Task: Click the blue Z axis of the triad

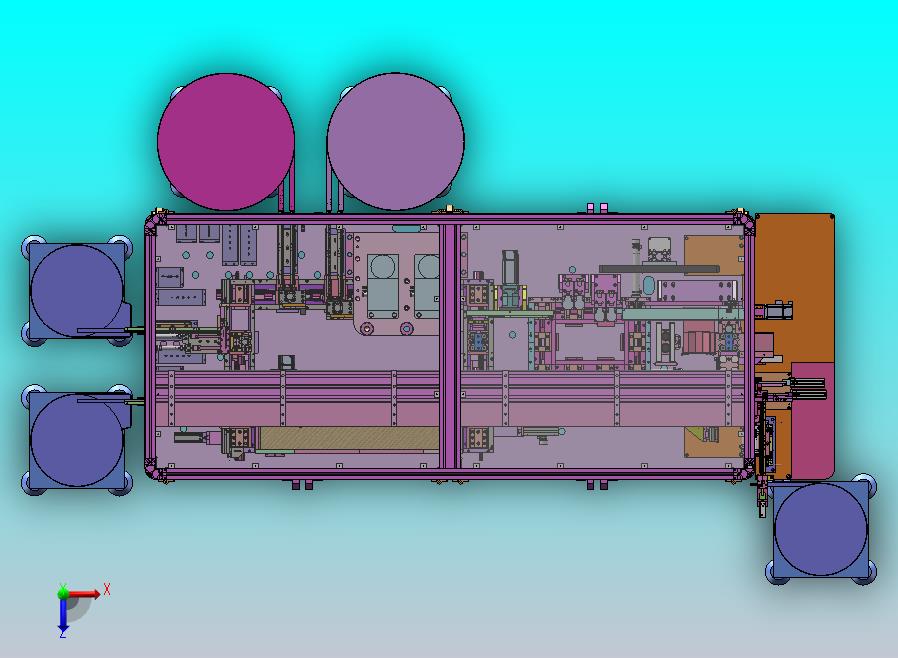Action: [x=63, y=613]
